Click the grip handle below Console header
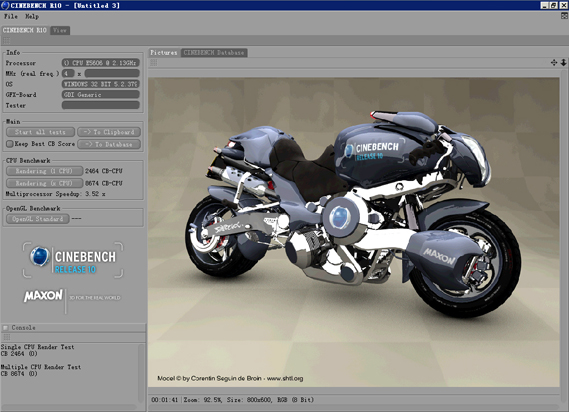The width and height of the screenshot is (569, 412). pos(7,337)
